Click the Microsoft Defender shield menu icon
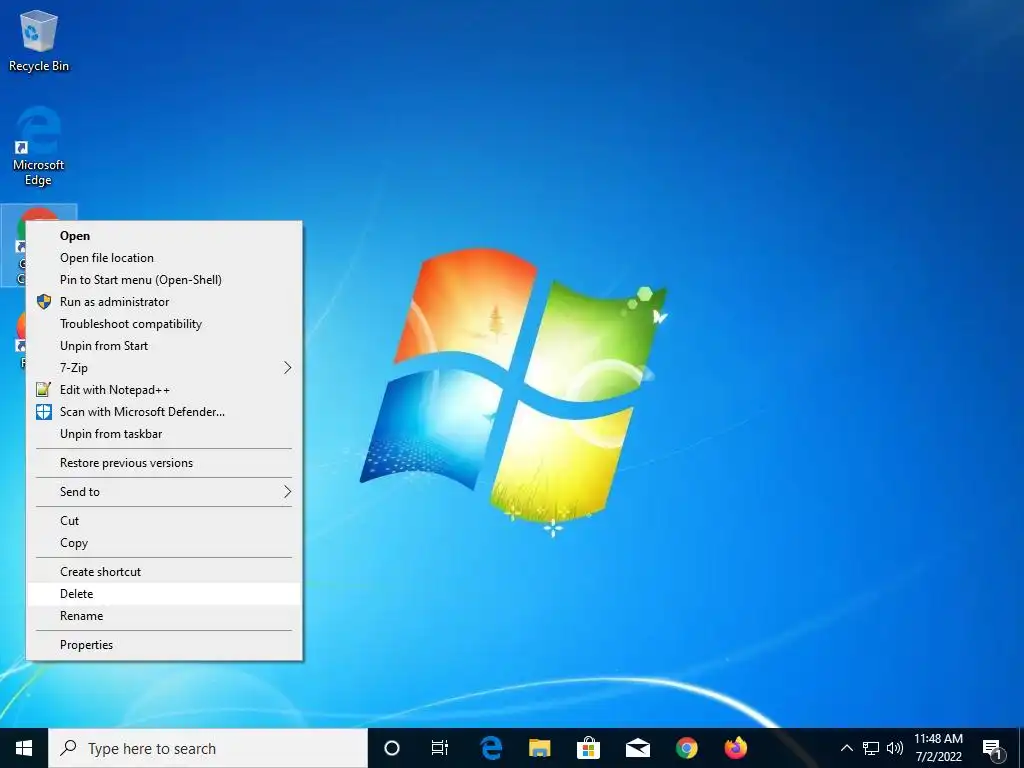The width and height of the screenshot is (1024, 768). coord(44,412)
